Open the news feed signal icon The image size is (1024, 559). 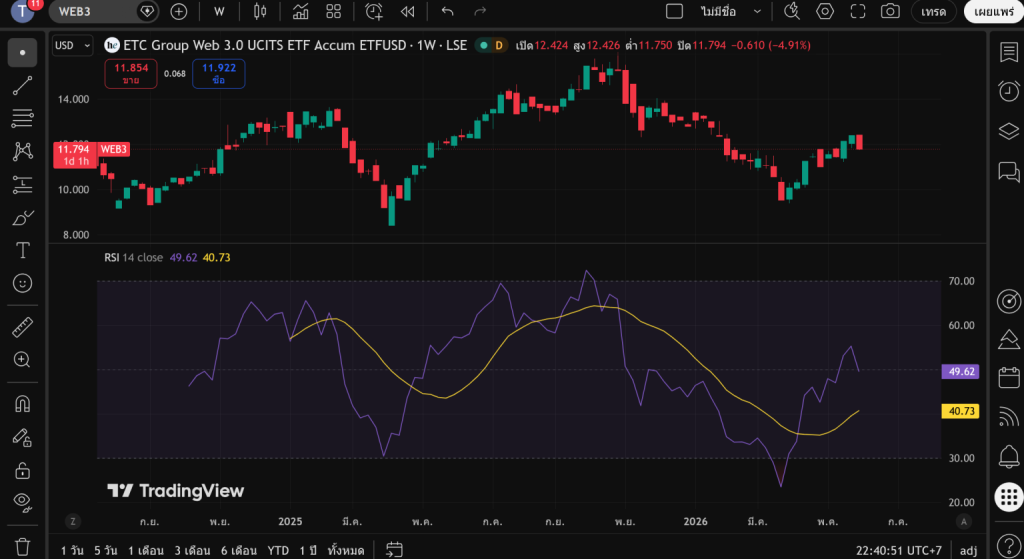coord(1008,417)
